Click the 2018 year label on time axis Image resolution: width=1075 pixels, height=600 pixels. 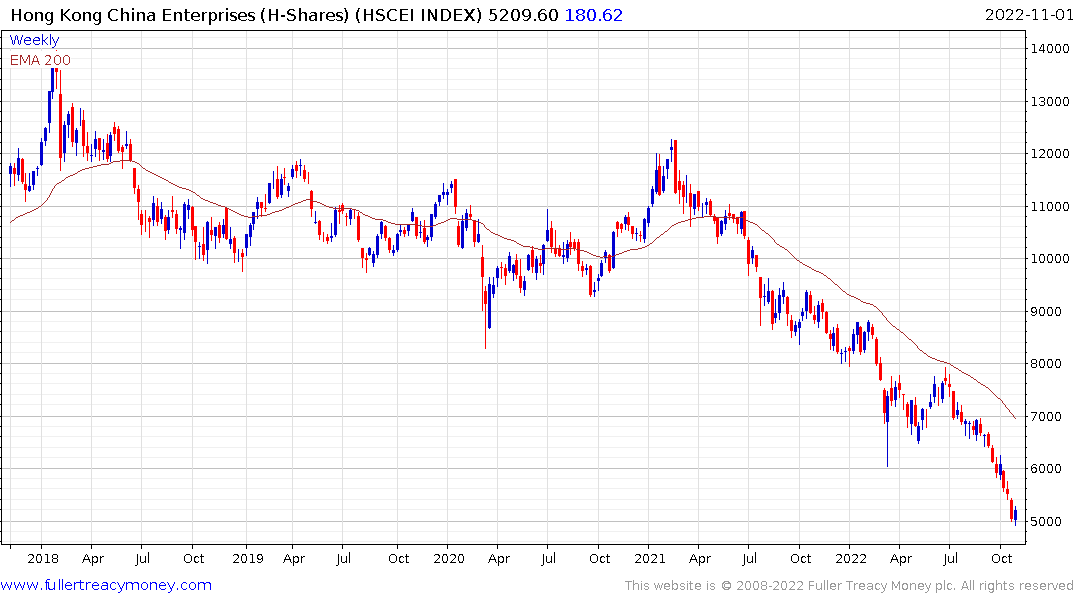(x=43, y=558)
